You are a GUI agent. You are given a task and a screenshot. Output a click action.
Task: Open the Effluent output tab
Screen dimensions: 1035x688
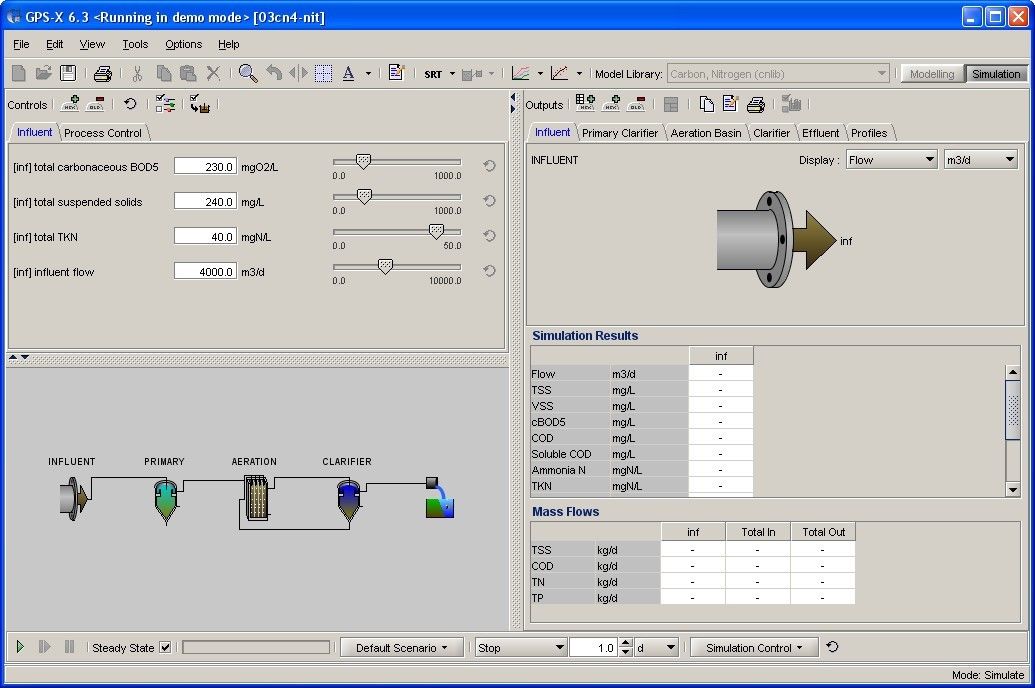click(x=820, y=133)
